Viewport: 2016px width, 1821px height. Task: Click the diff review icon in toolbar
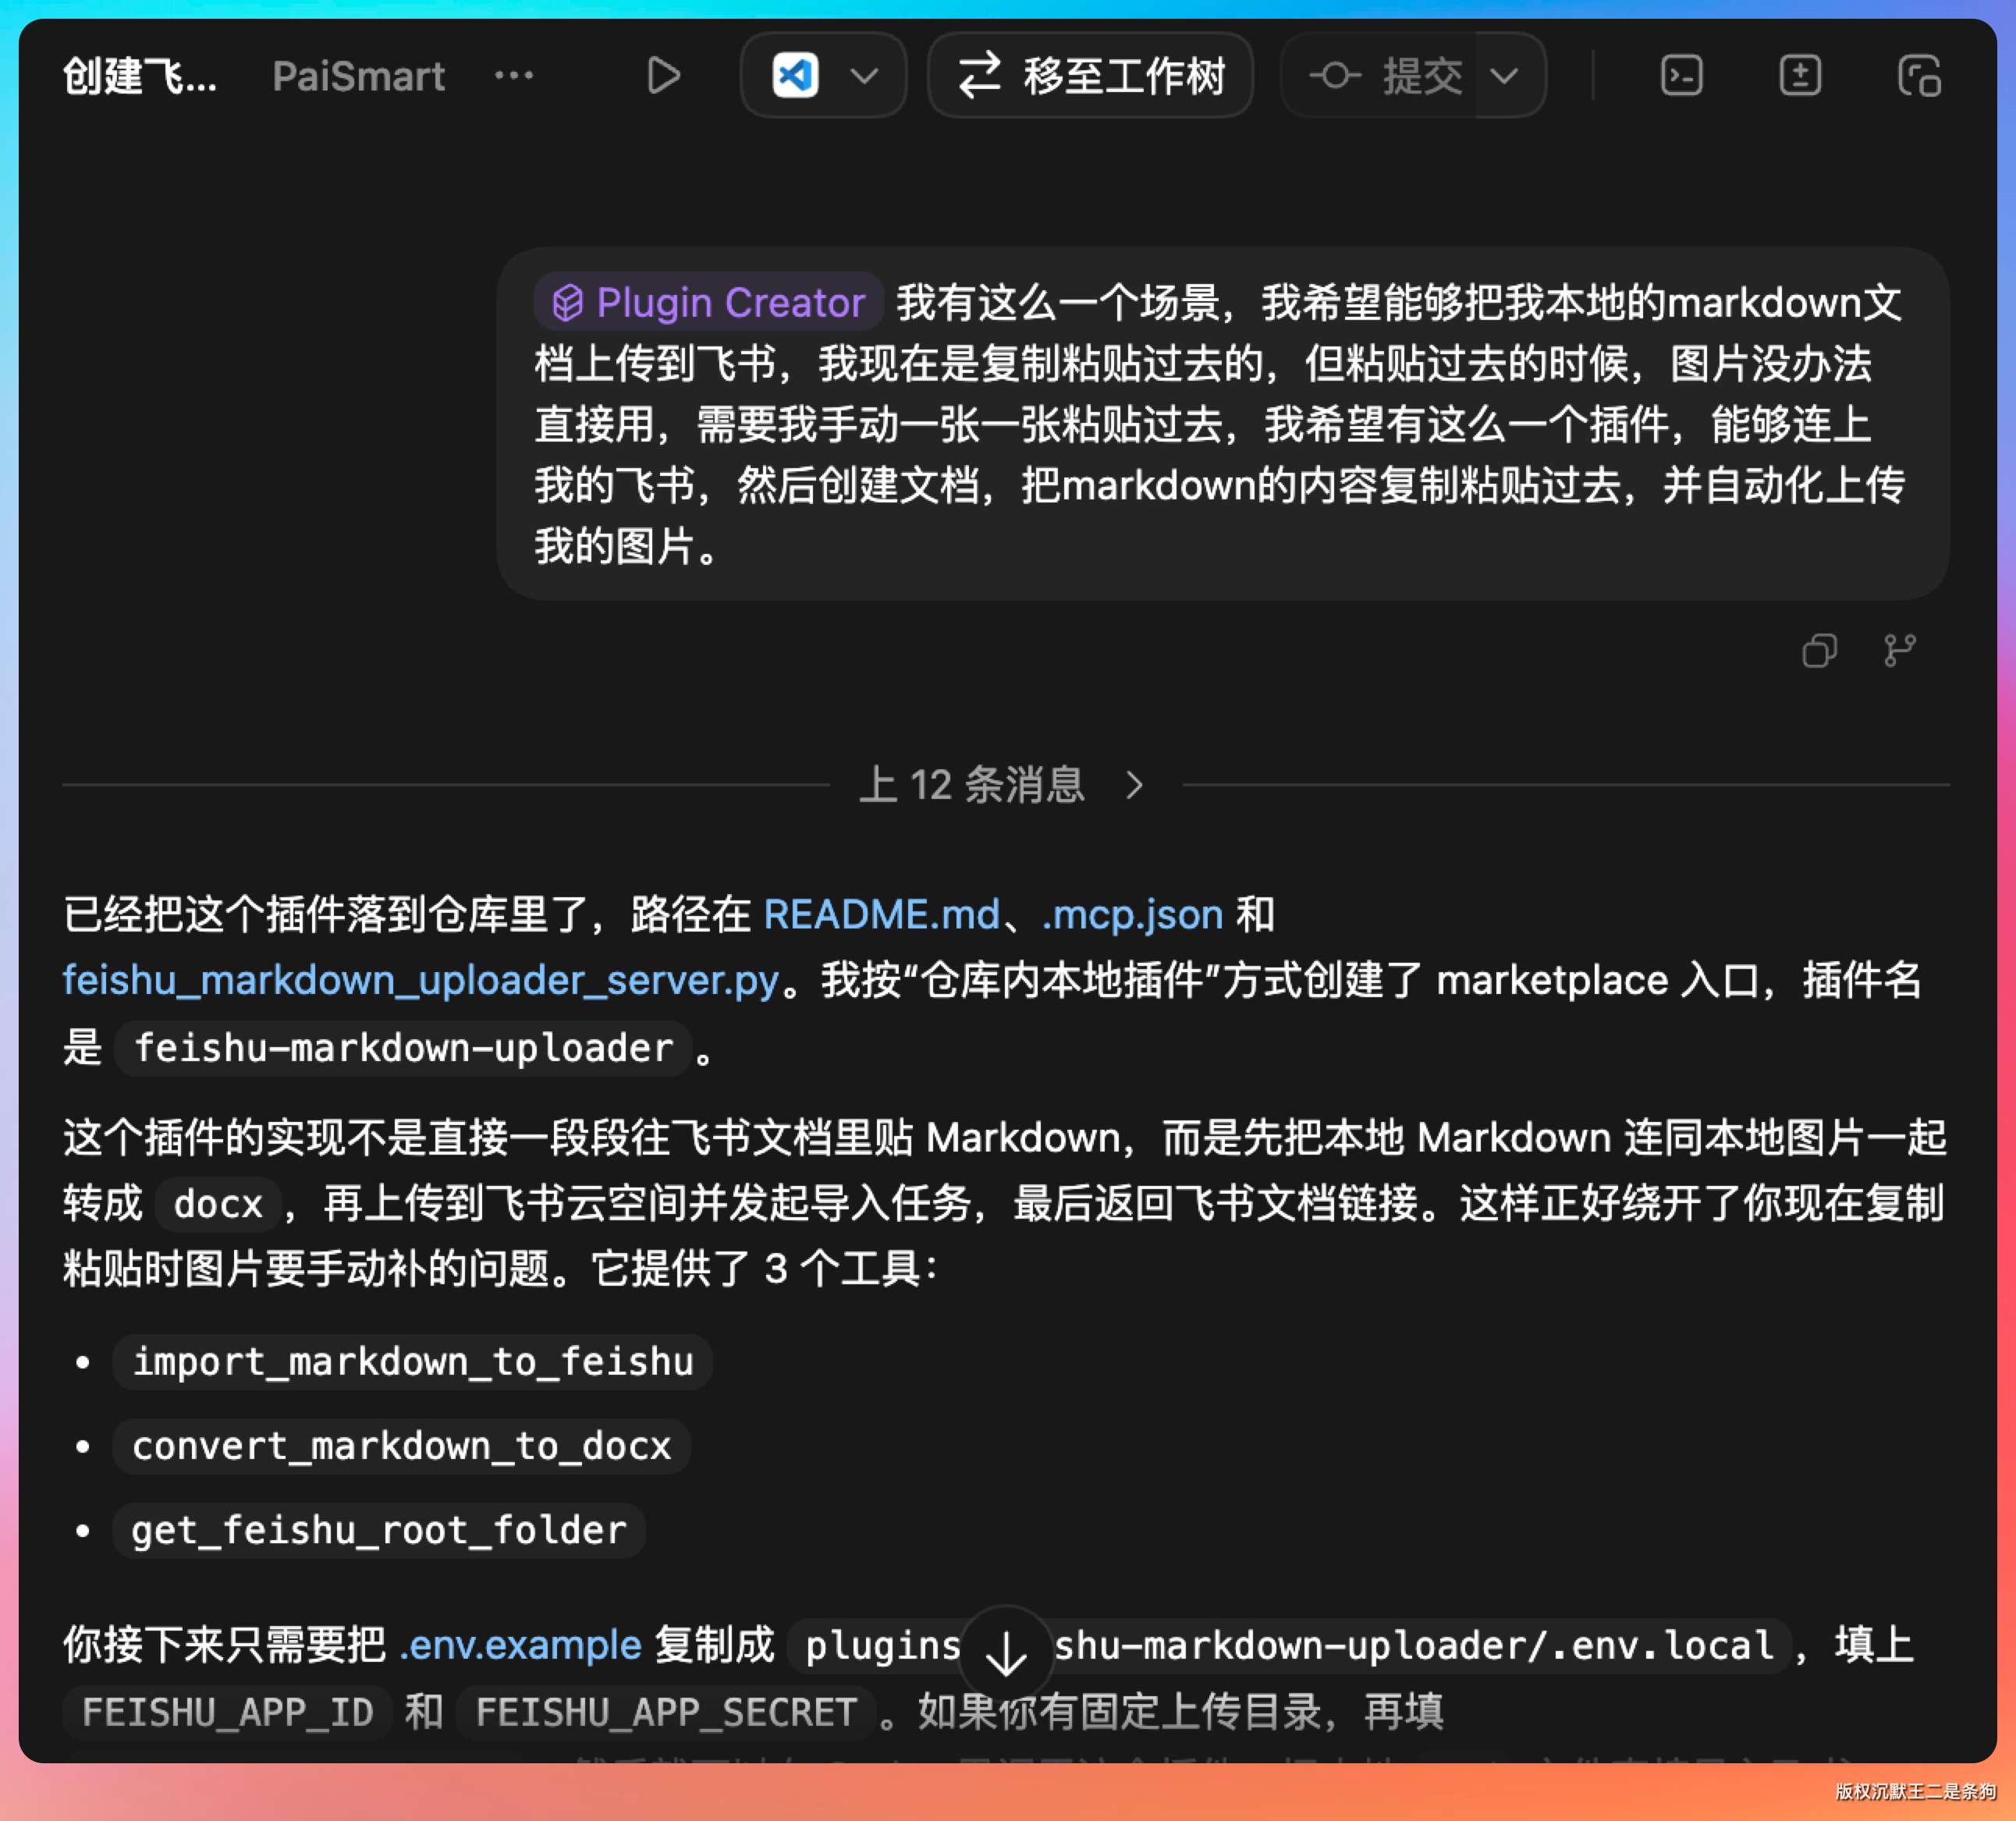1800,76
